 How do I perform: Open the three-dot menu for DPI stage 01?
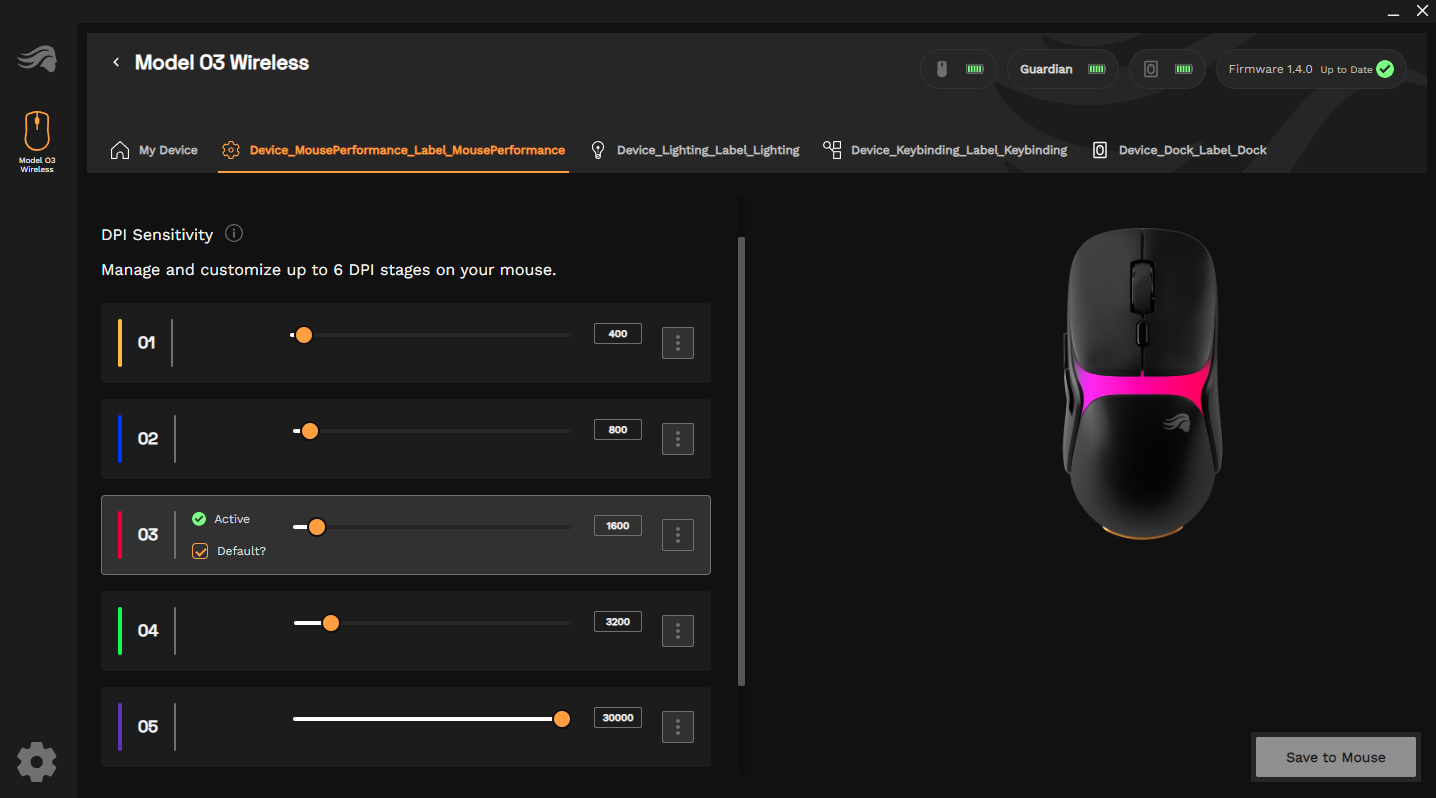(x=678, y=343)
